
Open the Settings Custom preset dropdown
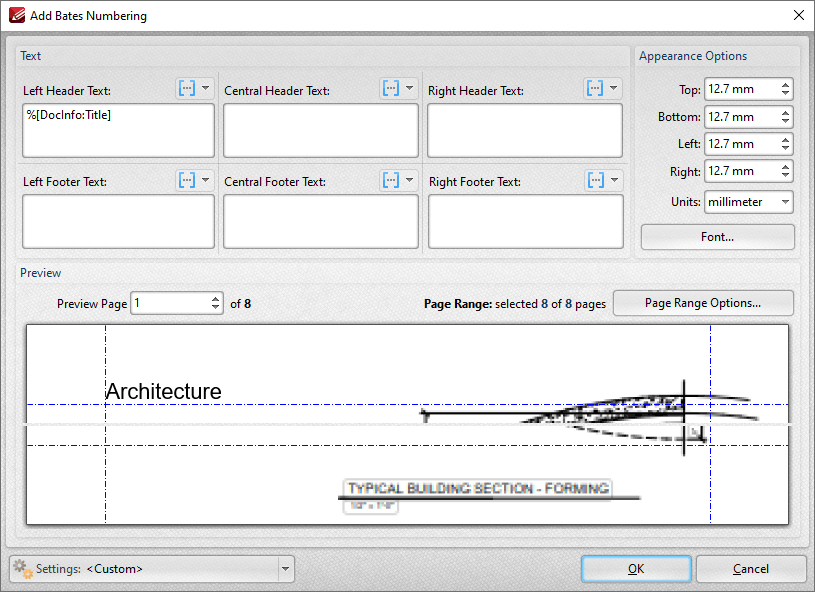(285, 569)
